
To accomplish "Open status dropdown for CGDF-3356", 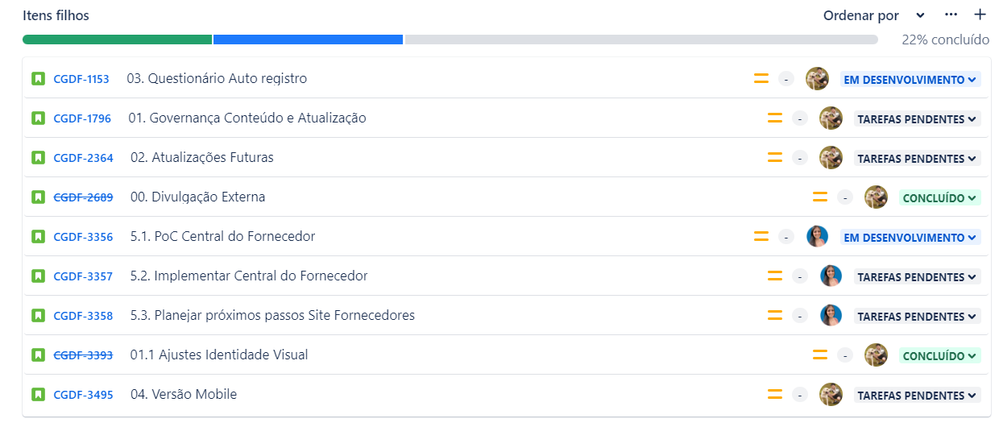I will [x=910, y=237].
